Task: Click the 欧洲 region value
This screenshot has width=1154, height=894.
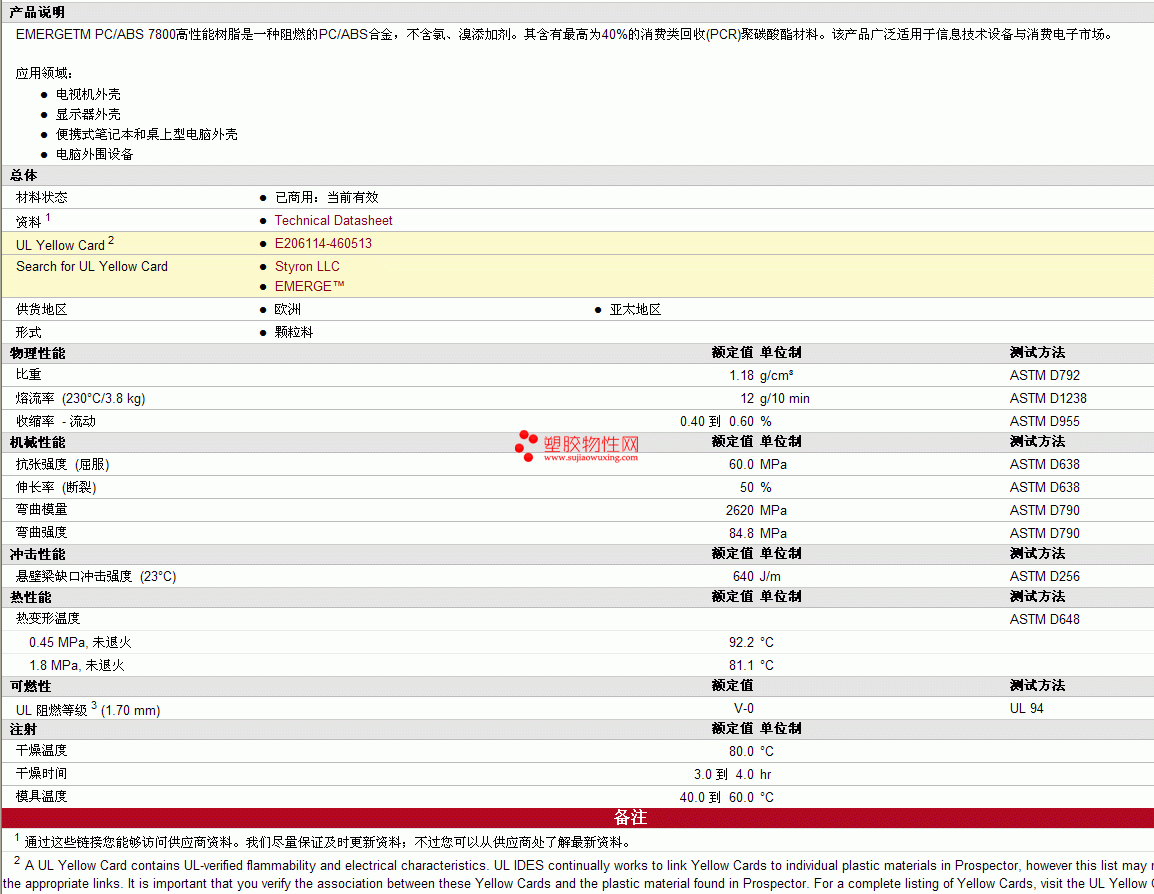Action: 288,309
